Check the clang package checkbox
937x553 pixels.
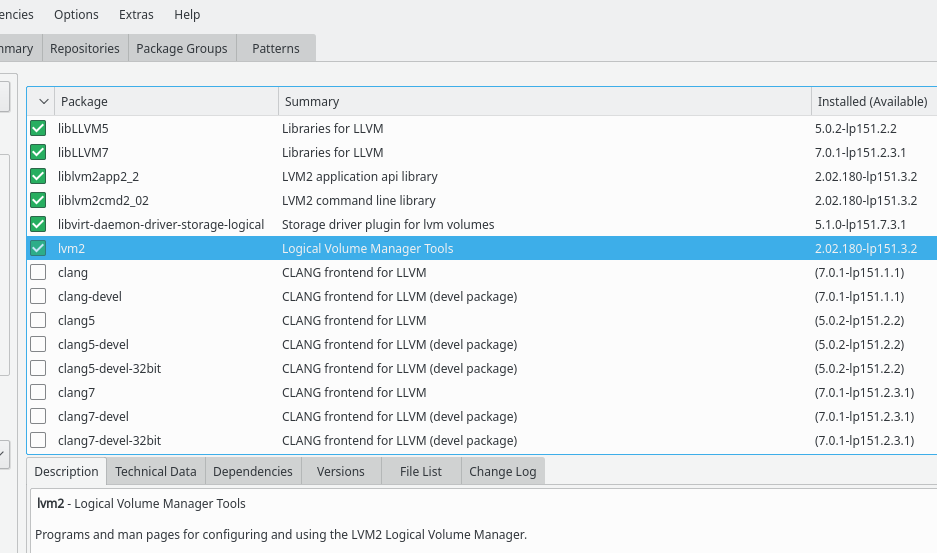[x=38, y=272]
